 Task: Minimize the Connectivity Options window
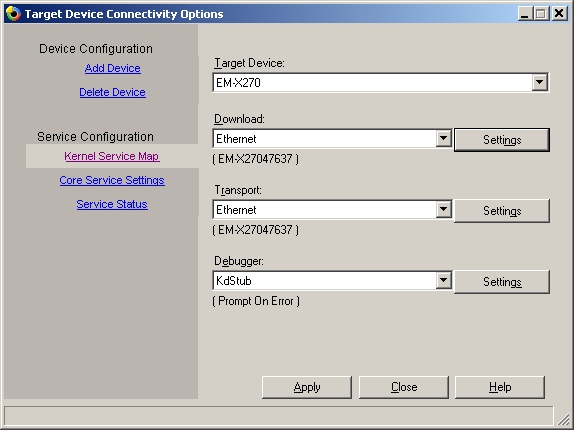click(x=525, y=14)
